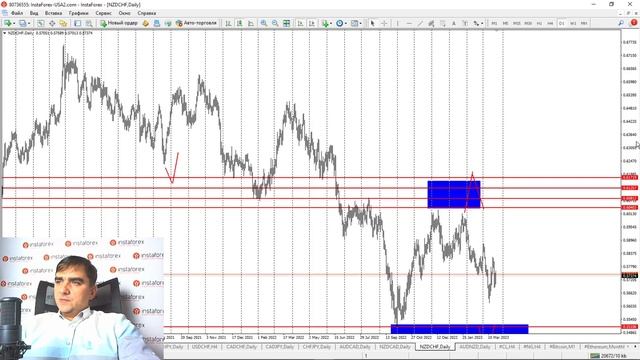Draw a horizontal line tool
Image resolution: width=640 pixels, height=360 pixels.
click(x=409, y=23)
